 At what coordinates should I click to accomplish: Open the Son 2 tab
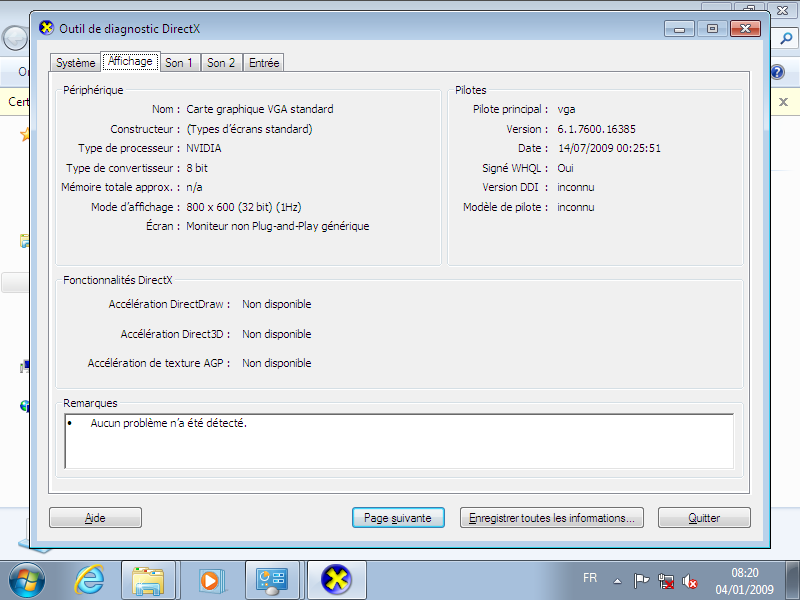221,63
